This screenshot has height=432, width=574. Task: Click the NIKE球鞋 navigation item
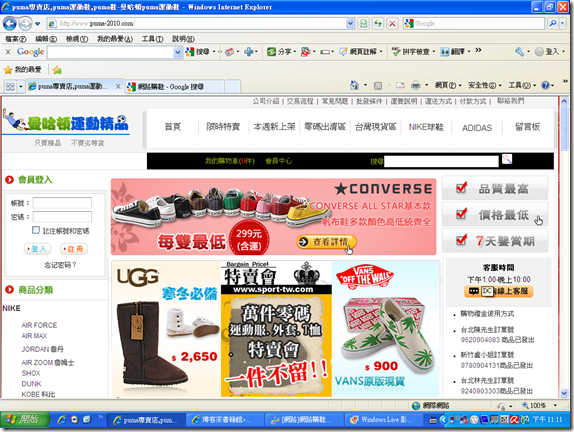[426, 127]
